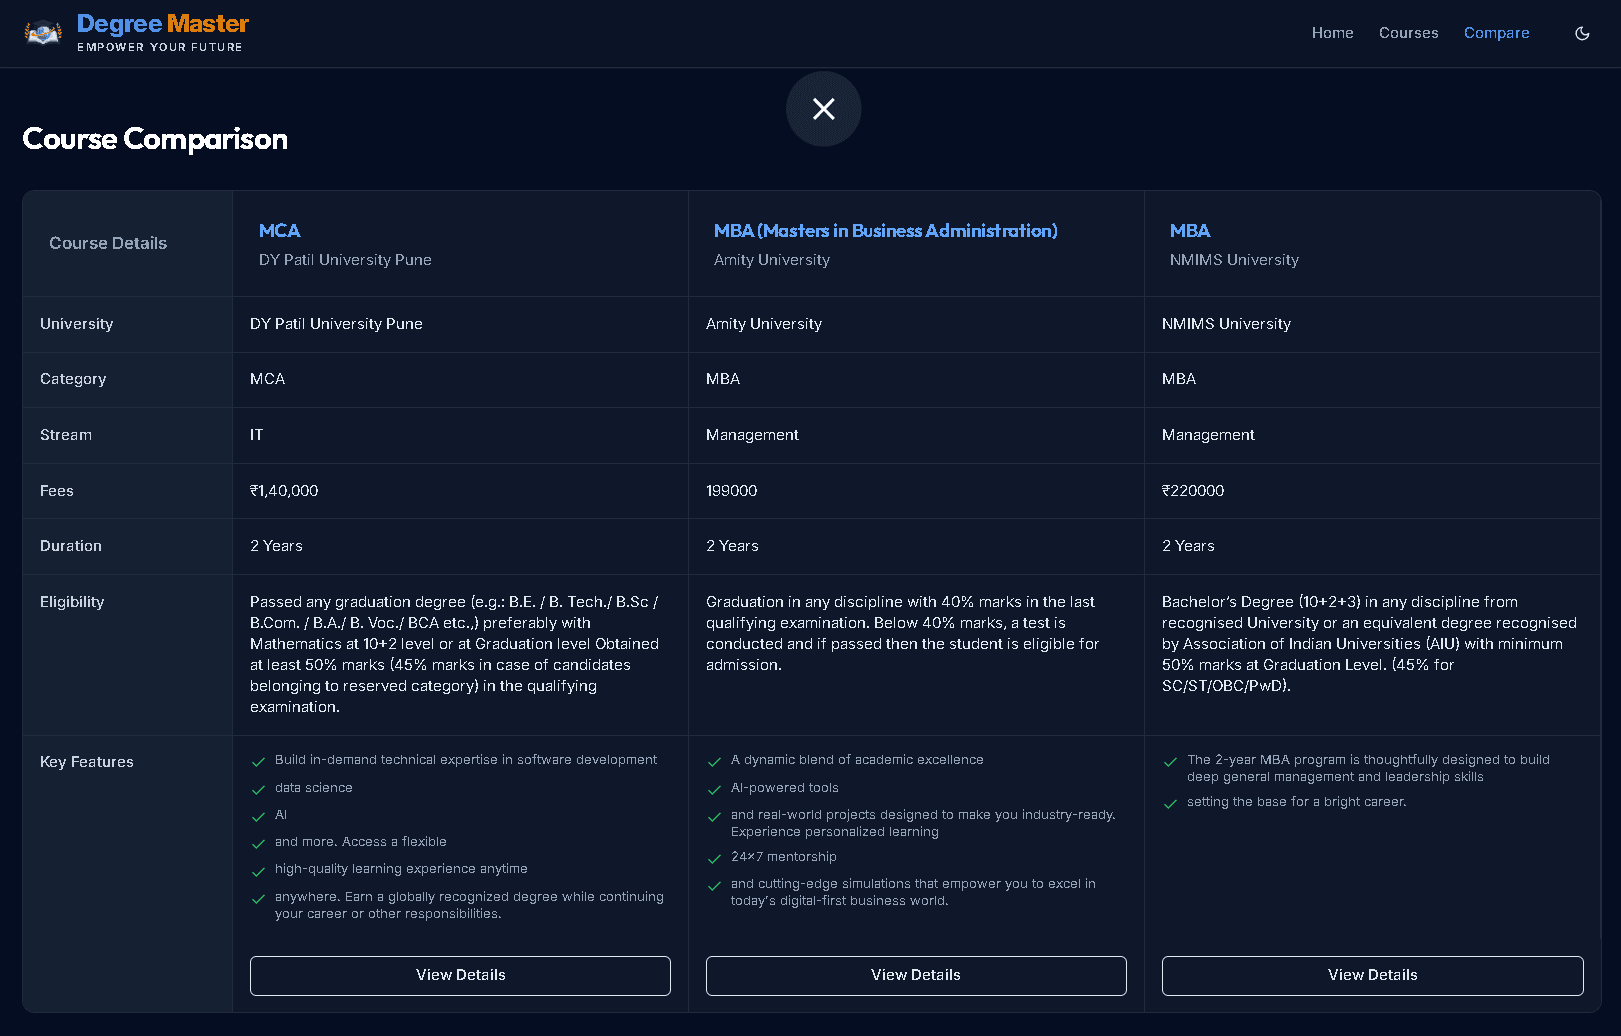Close the comparison with X button

click(x=823, y=109)
